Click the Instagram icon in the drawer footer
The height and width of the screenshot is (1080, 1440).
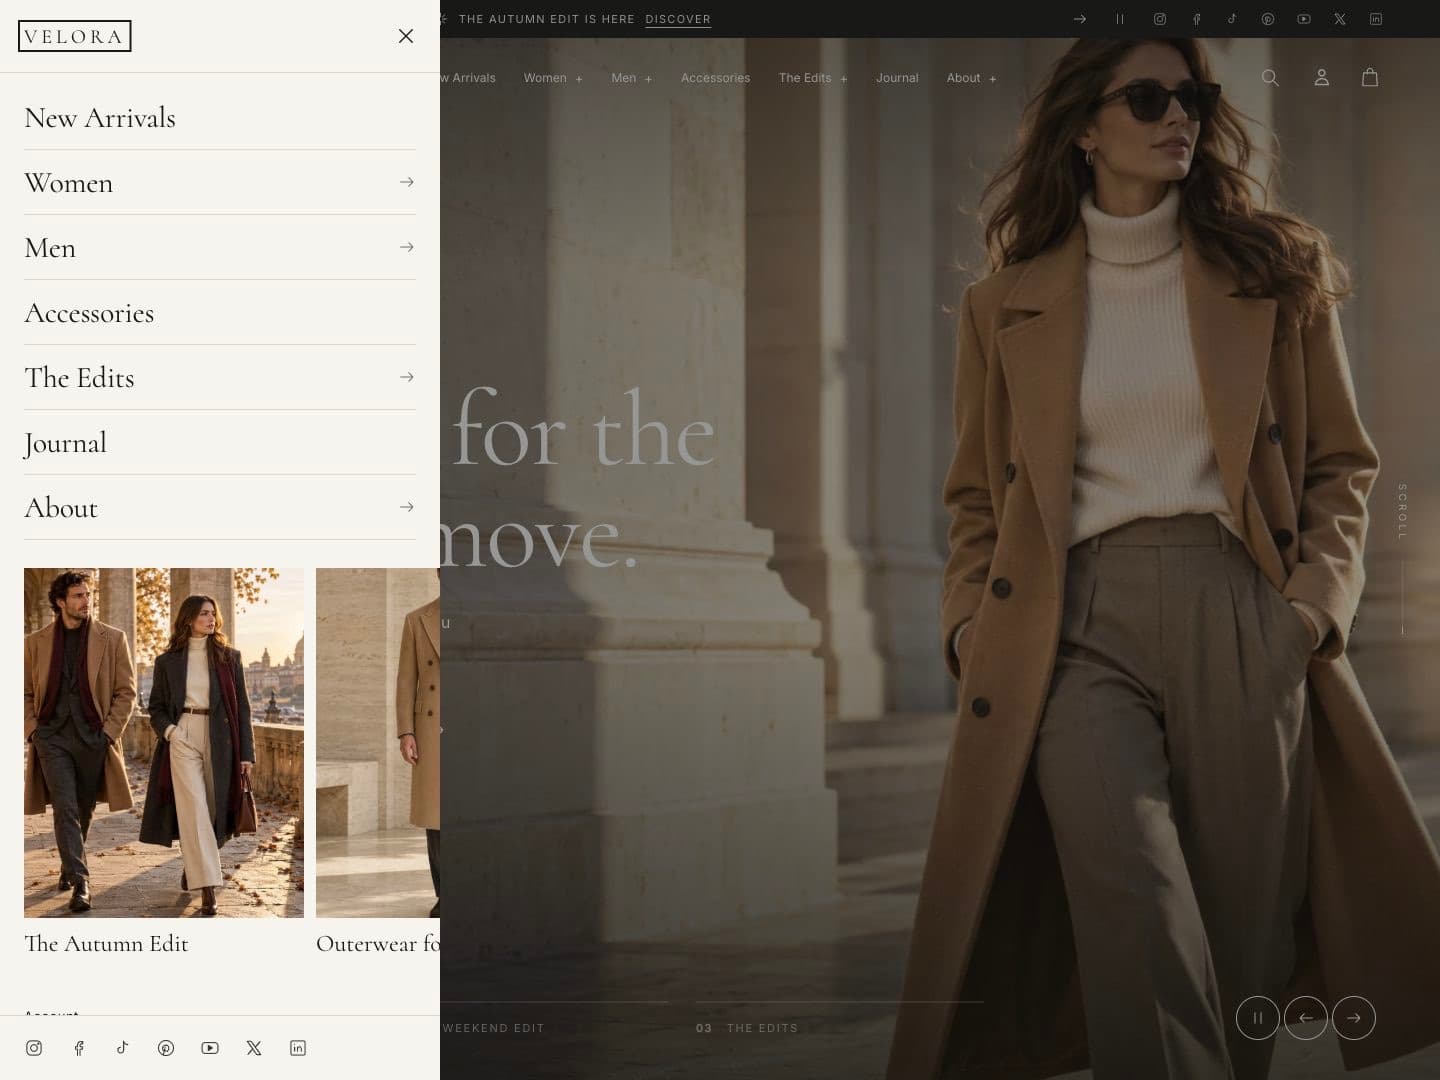[34, 1048]
